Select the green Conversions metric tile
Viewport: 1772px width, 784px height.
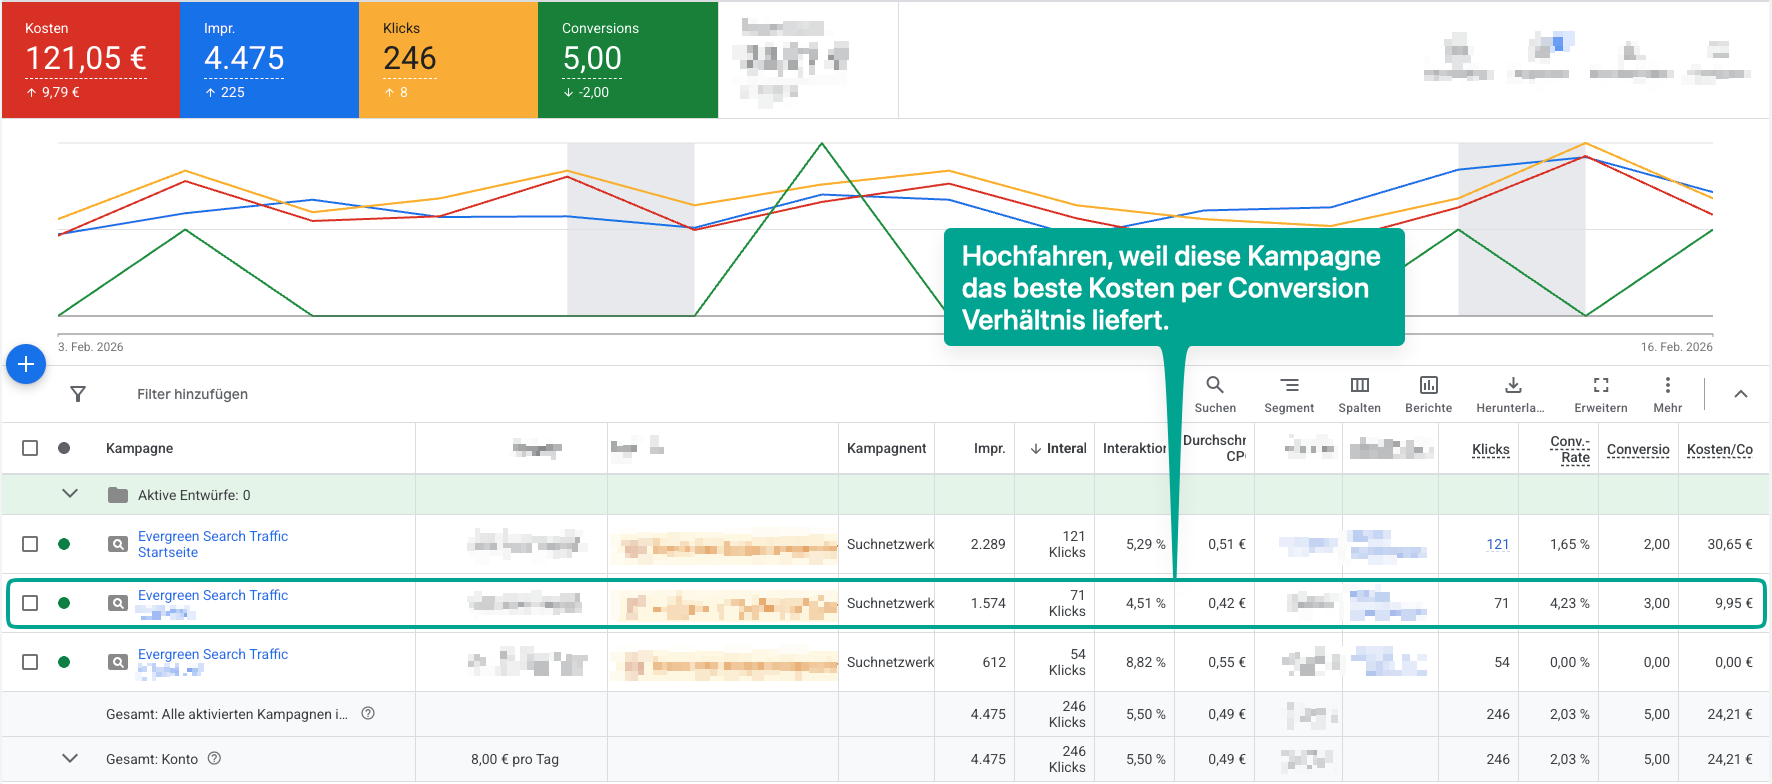tap(627, 60)
